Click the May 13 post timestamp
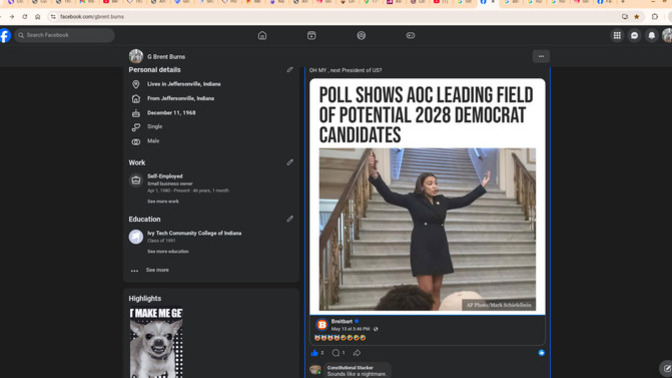 [x=350, y=329]
